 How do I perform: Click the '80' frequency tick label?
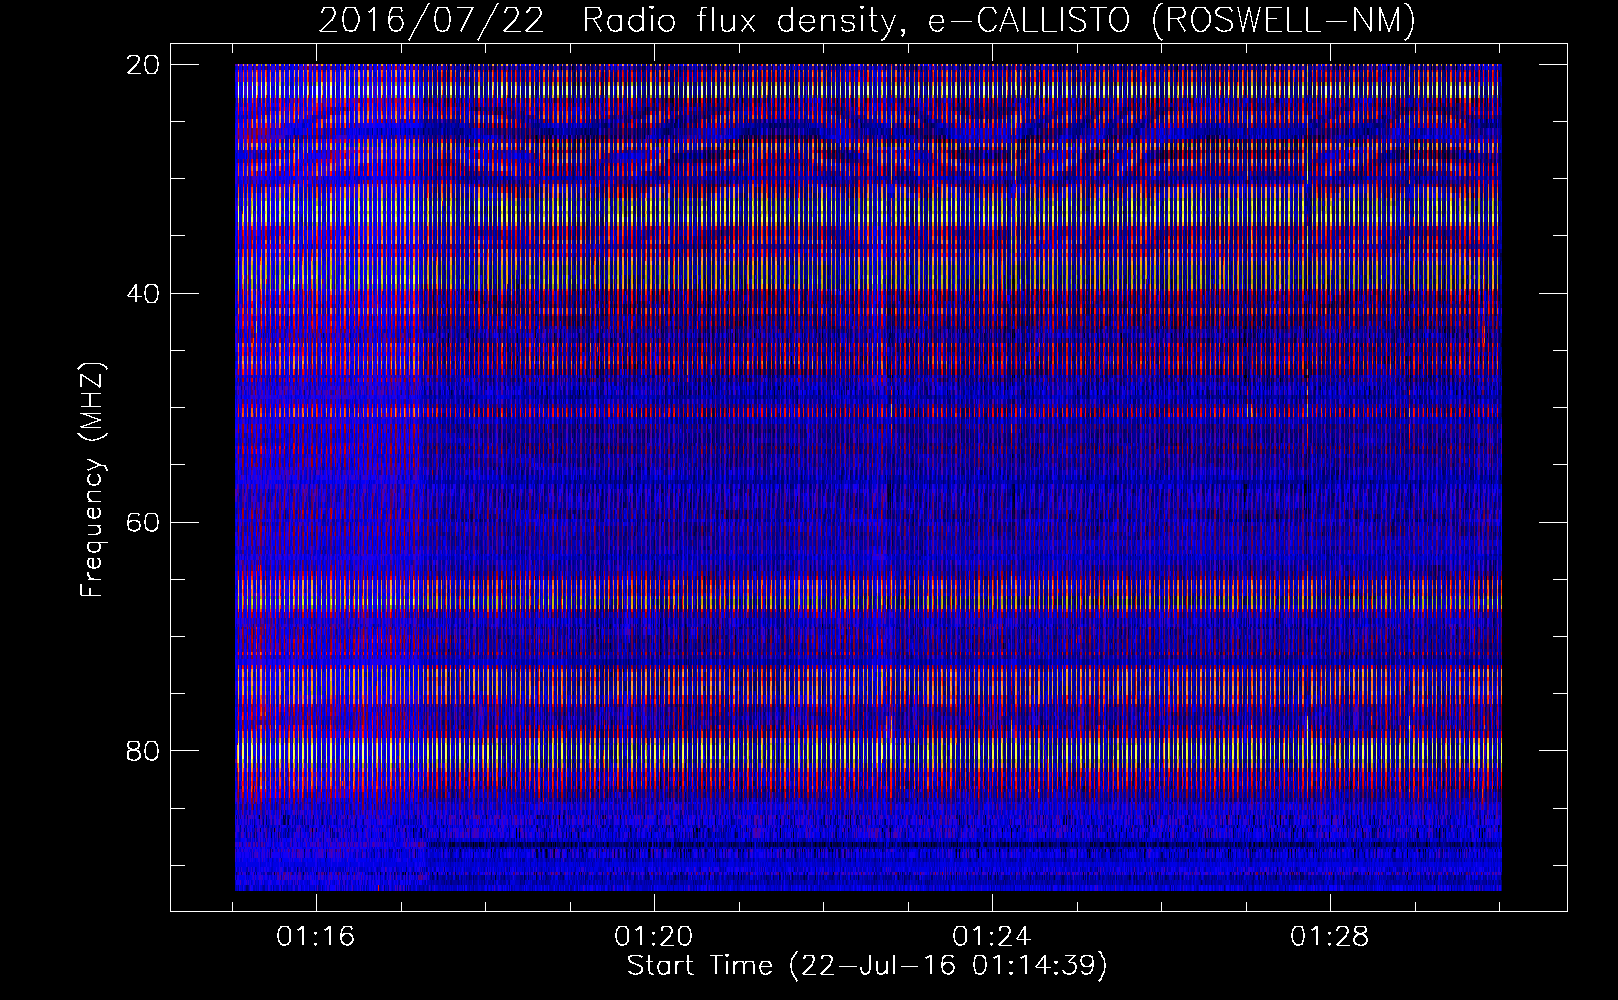(143, 750)
